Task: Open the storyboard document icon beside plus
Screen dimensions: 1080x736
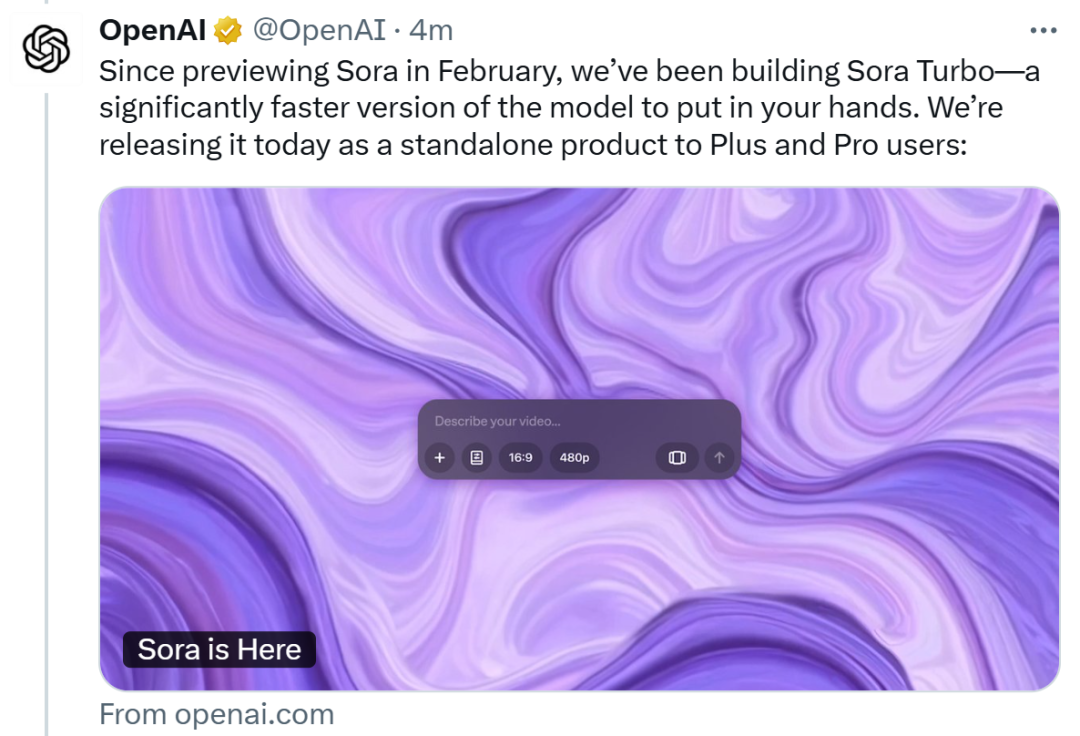Action: (477, 458)
